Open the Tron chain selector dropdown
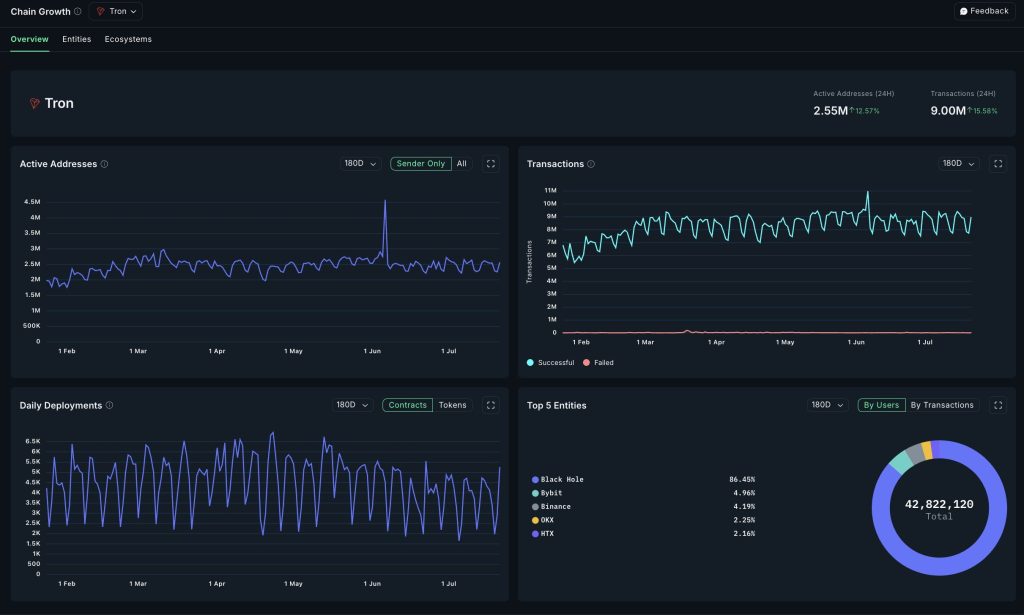1024x615 pixels. pyautogui.click(x=116, y=11)
